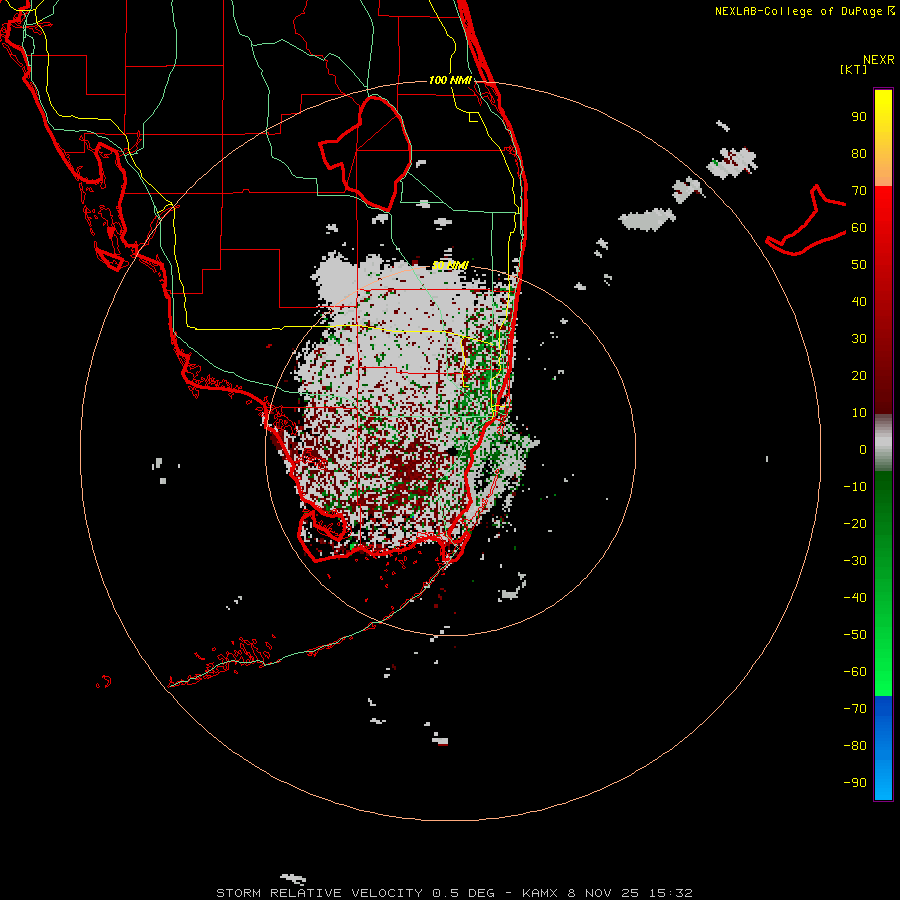Click the 100 NMI range ring label
This screenshot has height=900, width=900.
point(450,80)
